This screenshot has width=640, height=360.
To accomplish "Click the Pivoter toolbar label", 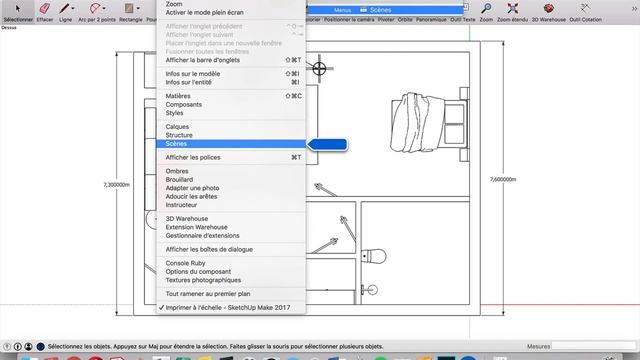I will point(386,19).
